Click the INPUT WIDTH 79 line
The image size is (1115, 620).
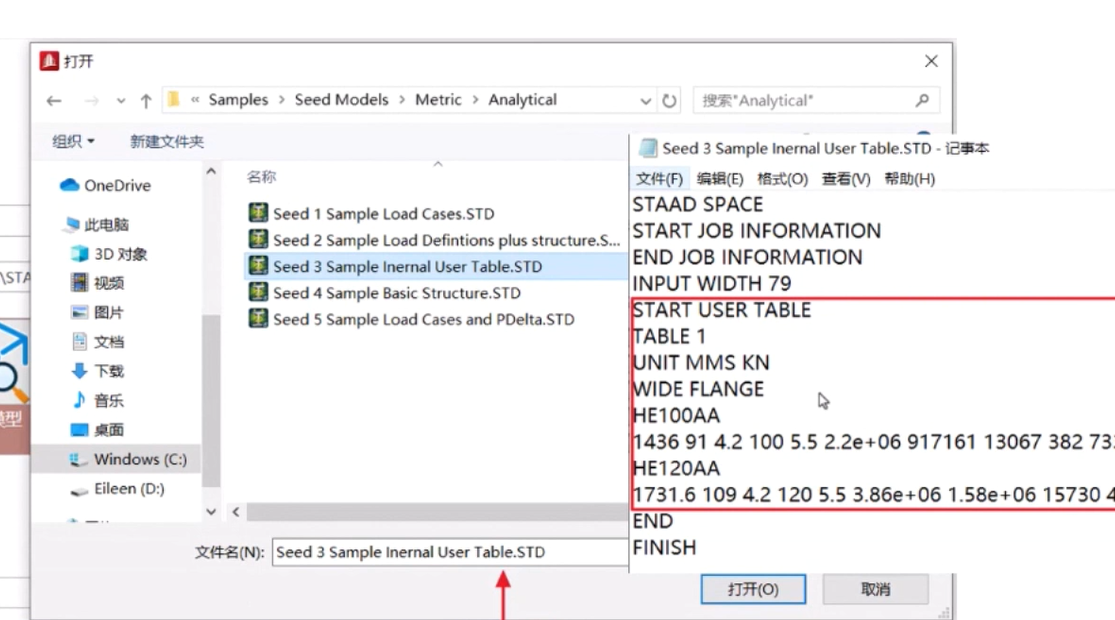pyautogui.click(x=712, y=284)
